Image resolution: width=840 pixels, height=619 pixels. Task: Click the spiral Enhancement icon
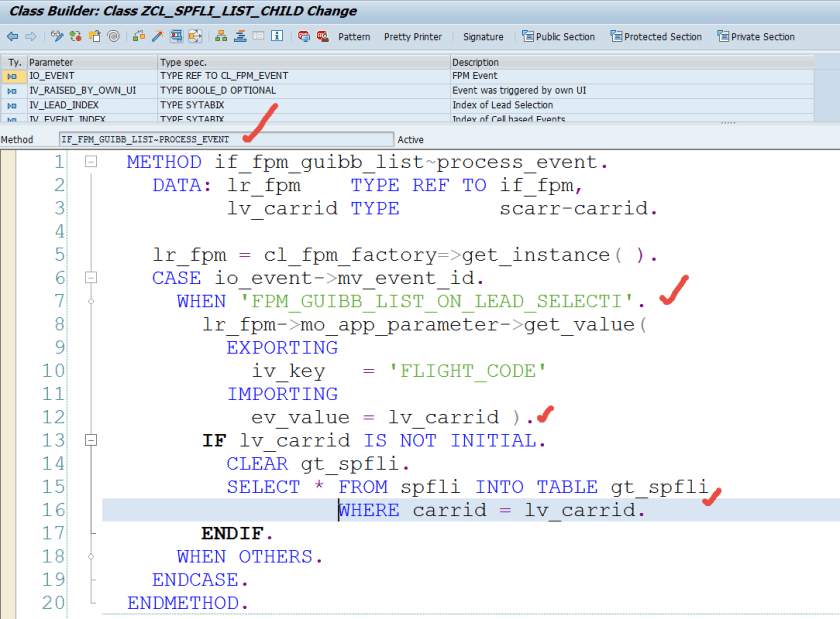click(113, 36)
